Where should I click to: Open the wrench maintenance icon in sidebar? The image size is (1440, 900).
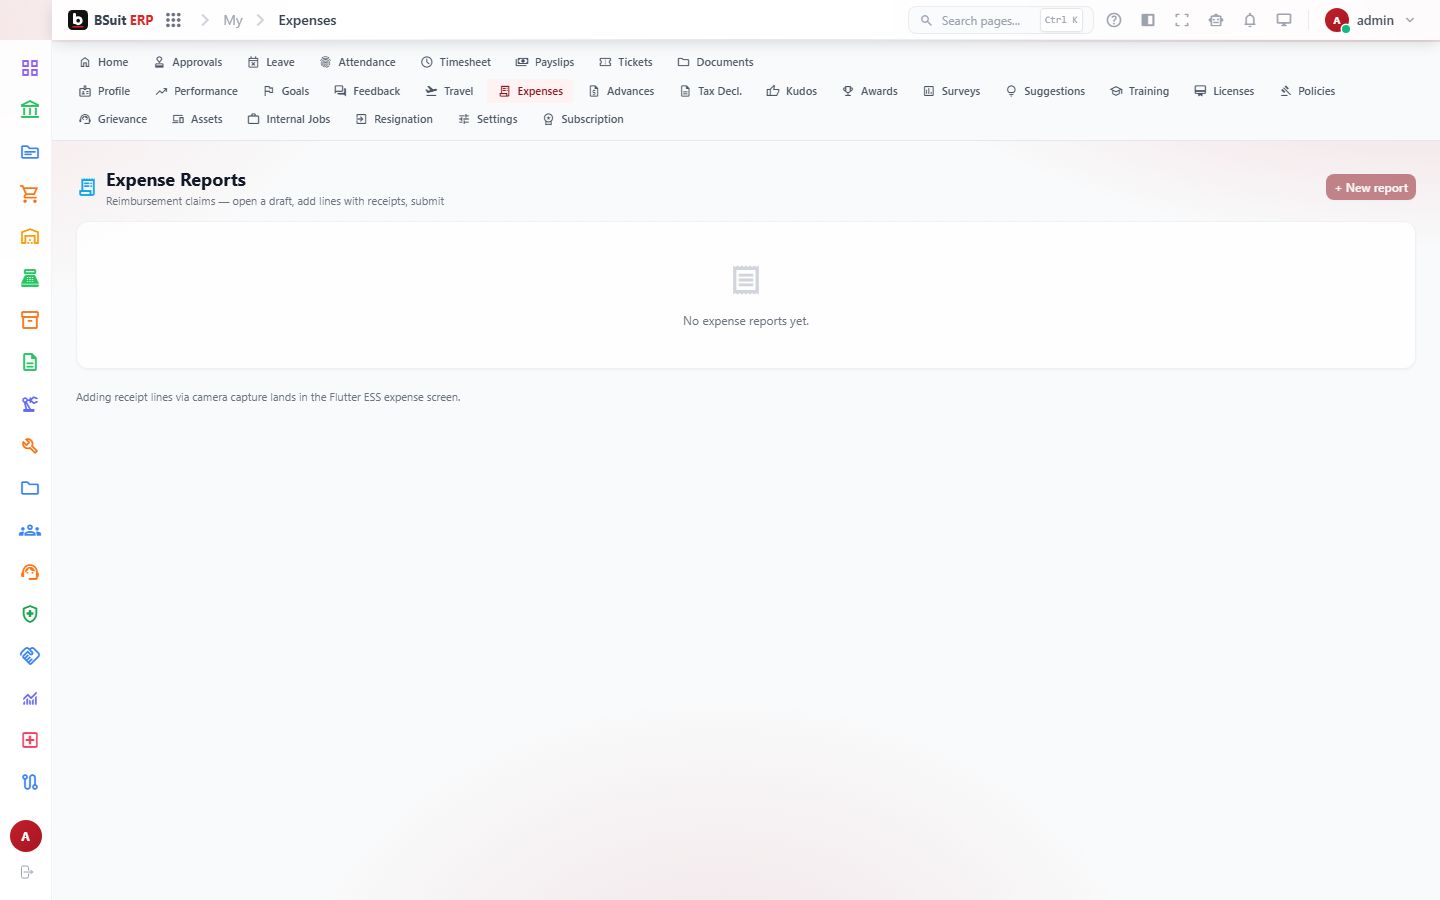point(30,446)
